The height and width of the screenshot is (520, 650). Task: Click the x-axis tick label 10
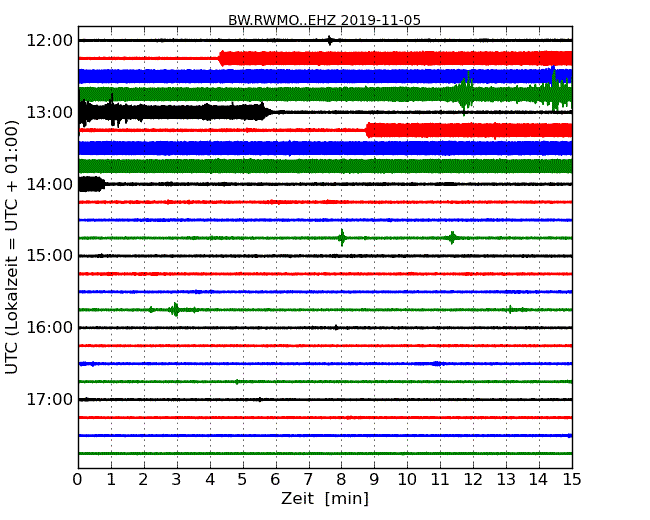[x=407, y=480]
